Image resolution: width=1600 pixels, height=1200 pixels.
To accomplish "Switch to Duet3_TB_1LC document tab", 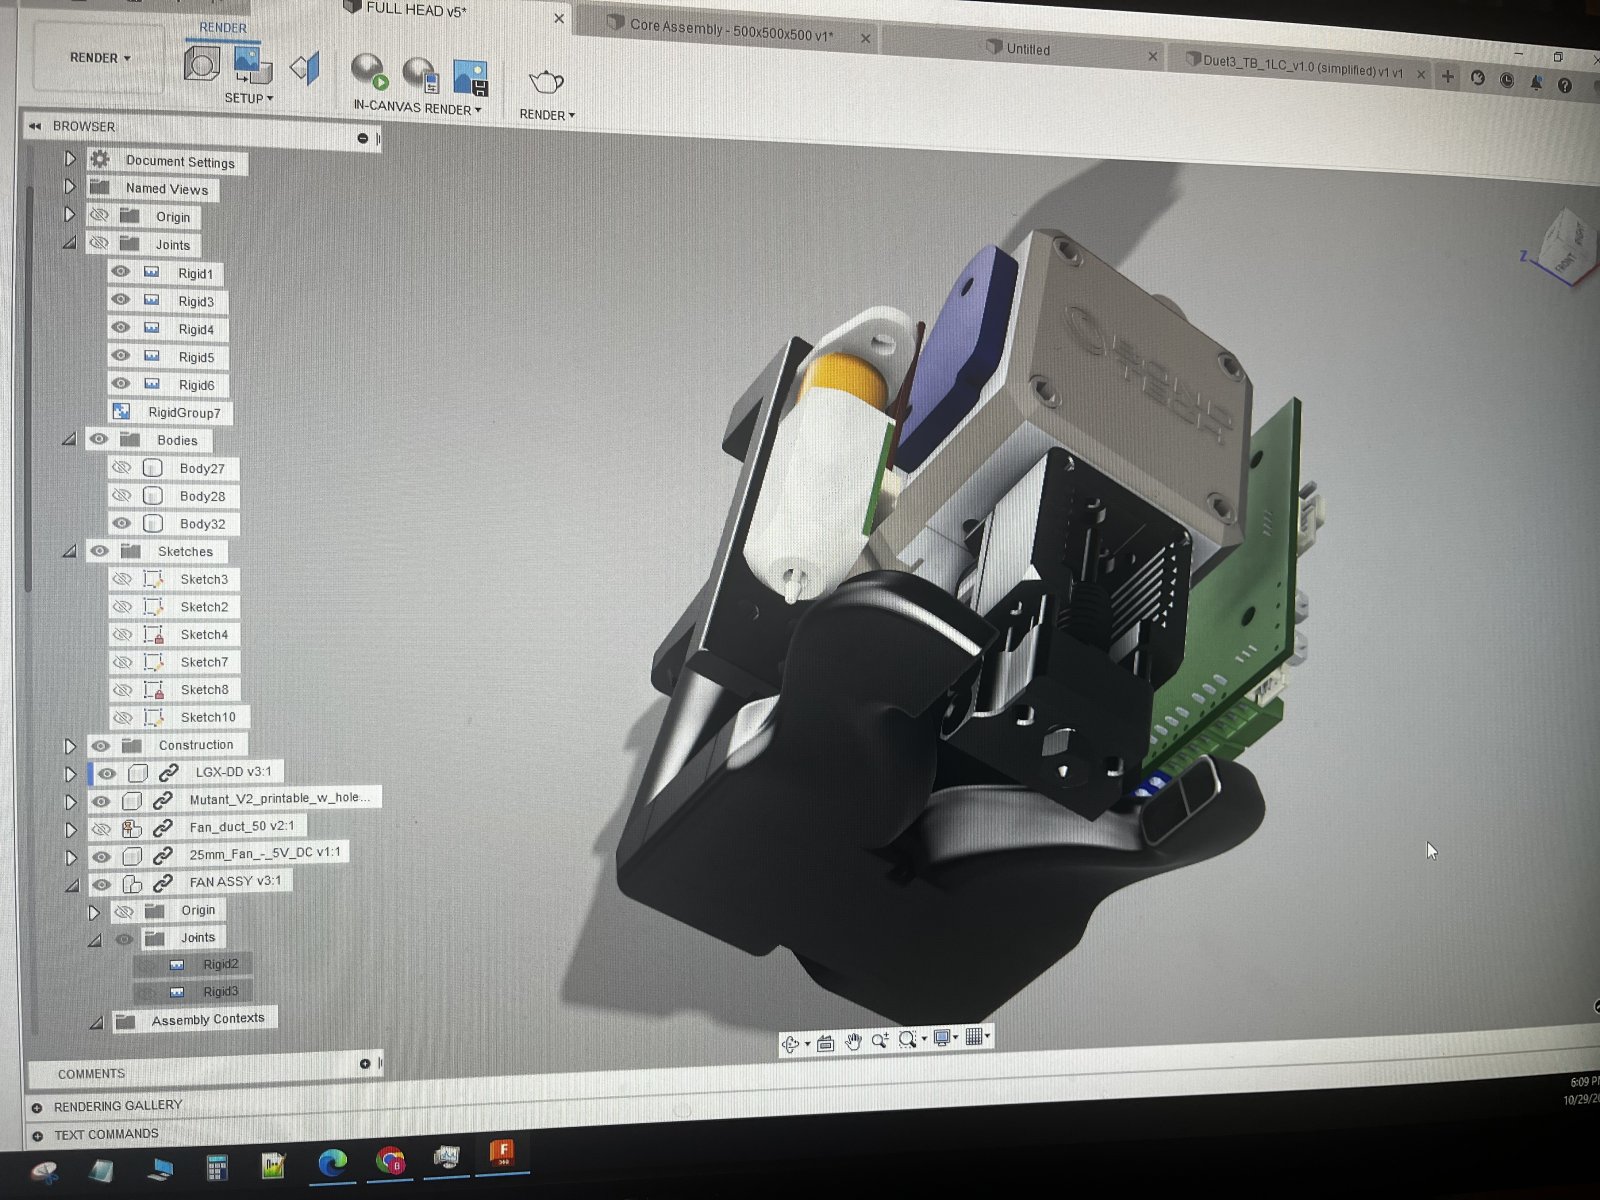I will [1302, 66].
